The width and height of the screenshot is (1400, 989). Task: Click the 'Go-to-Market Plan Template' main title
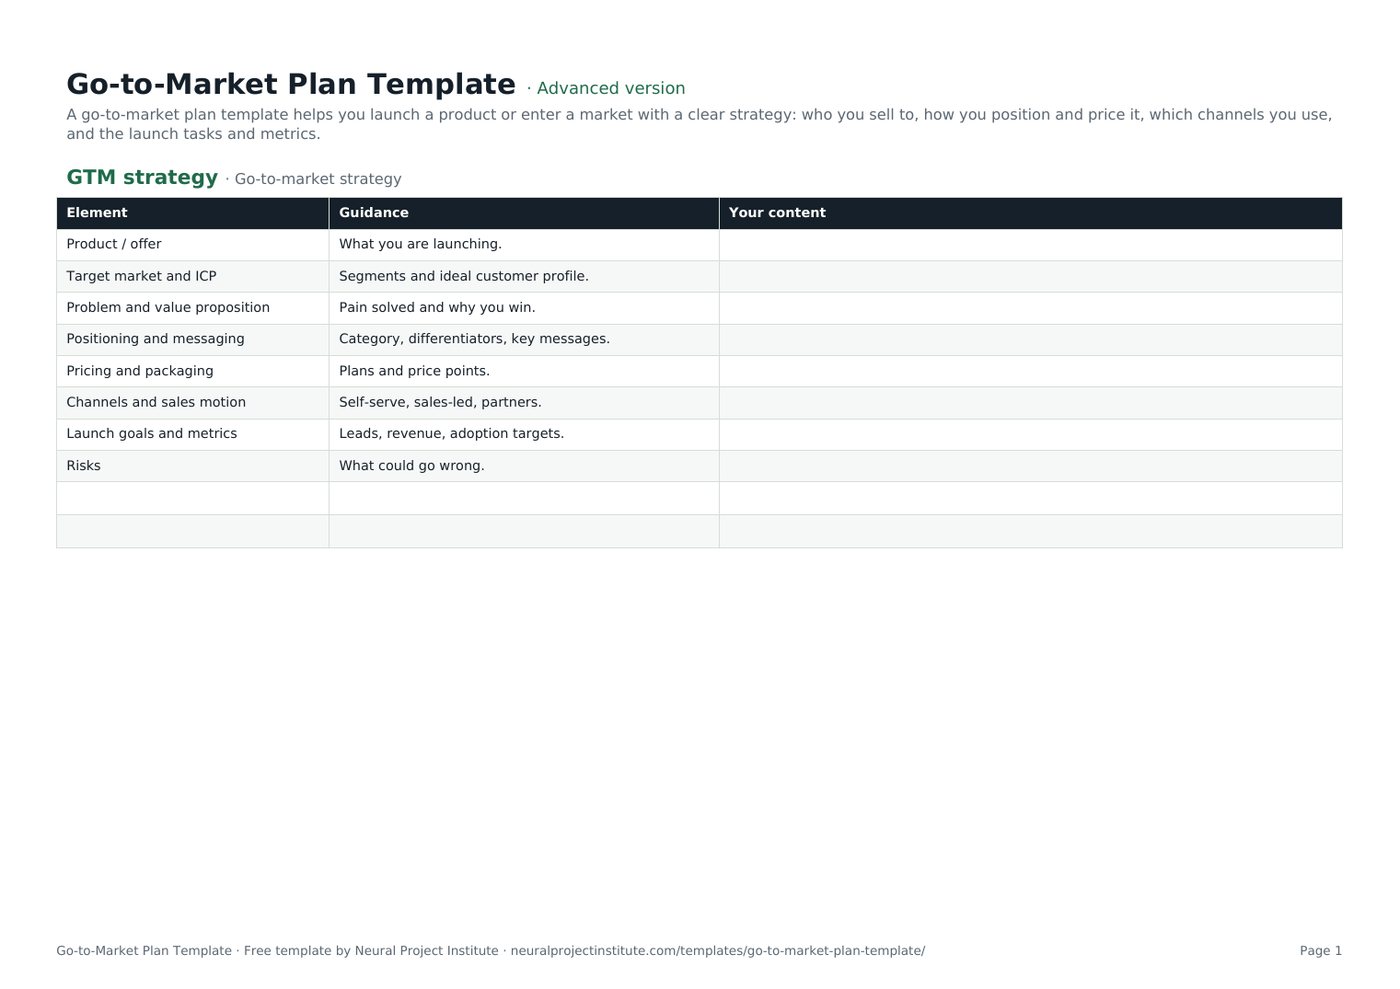click(291, 85)
